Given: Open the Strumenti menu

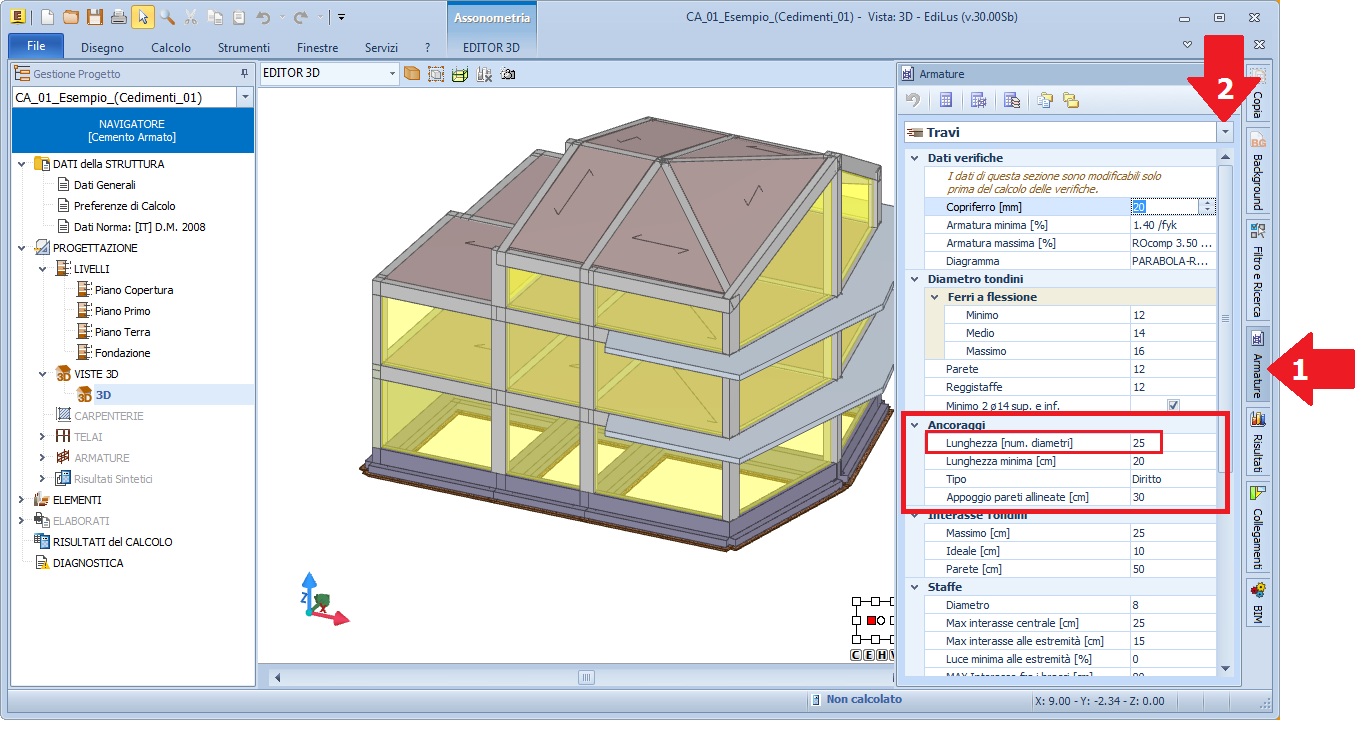Looking at the screenshot, I should coord(243,47).
